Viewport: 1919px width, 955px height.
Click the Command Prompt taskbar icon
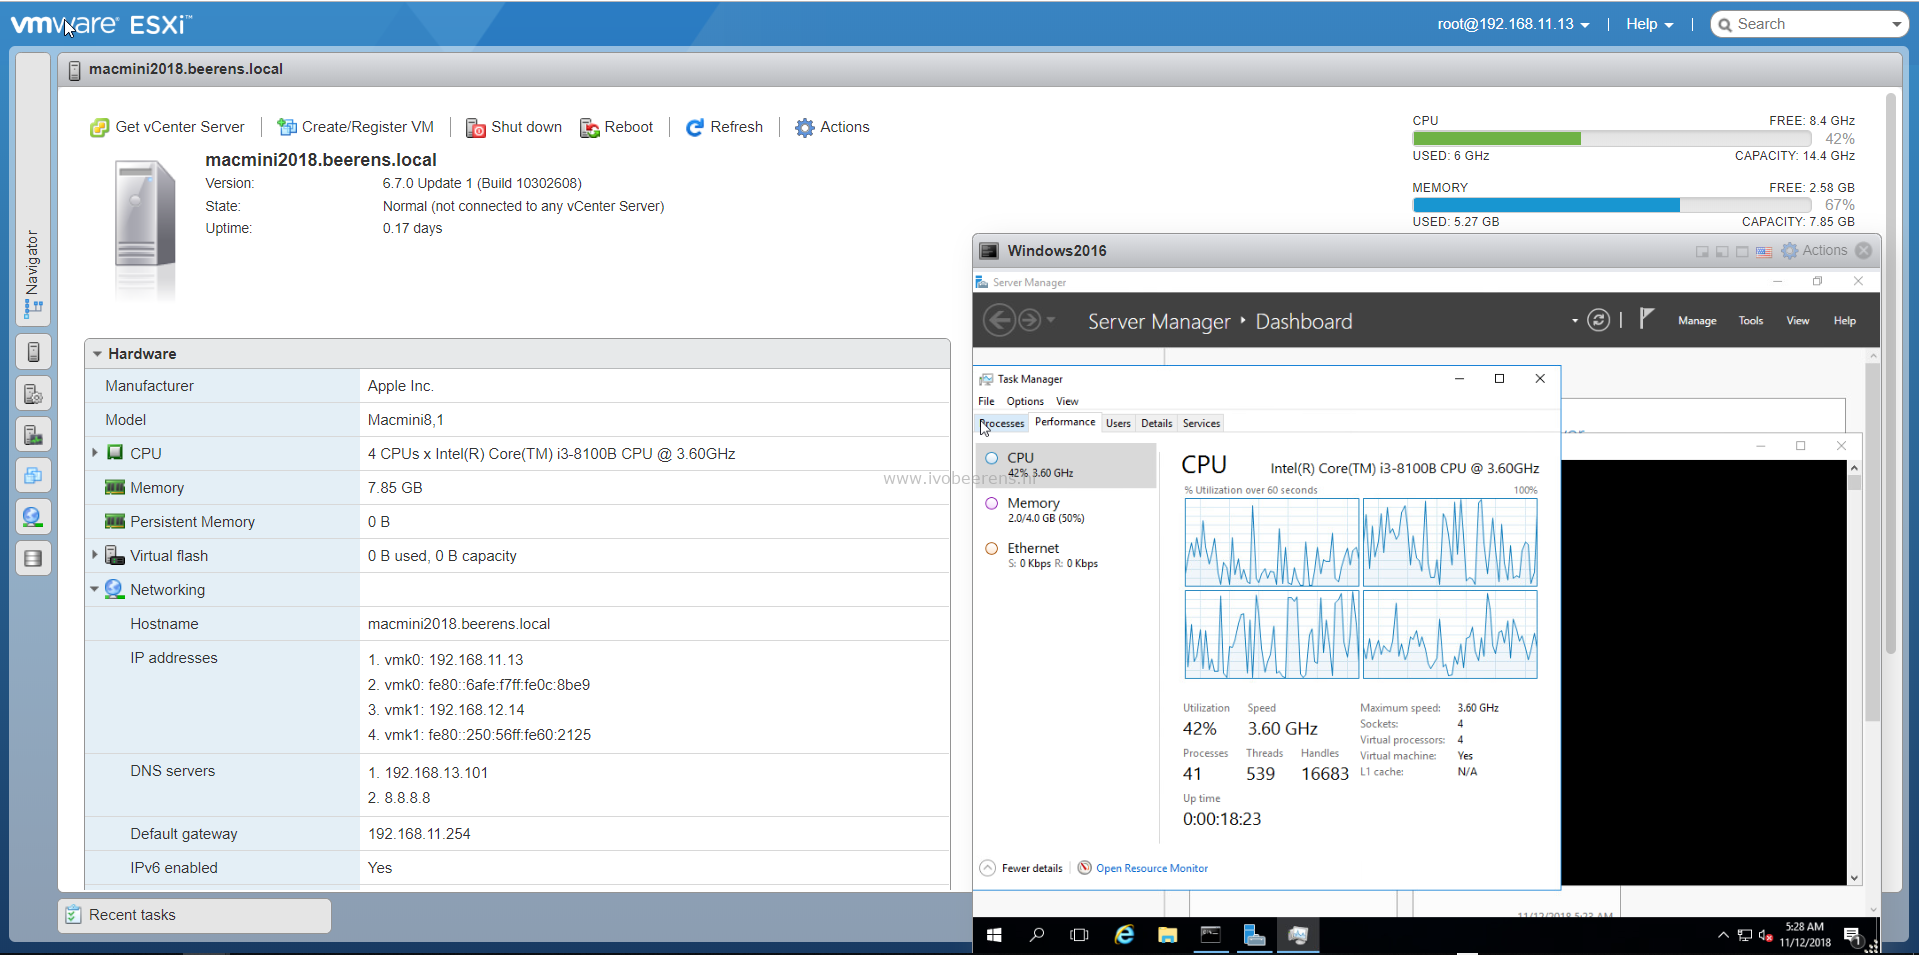[x=1211, y=935]
